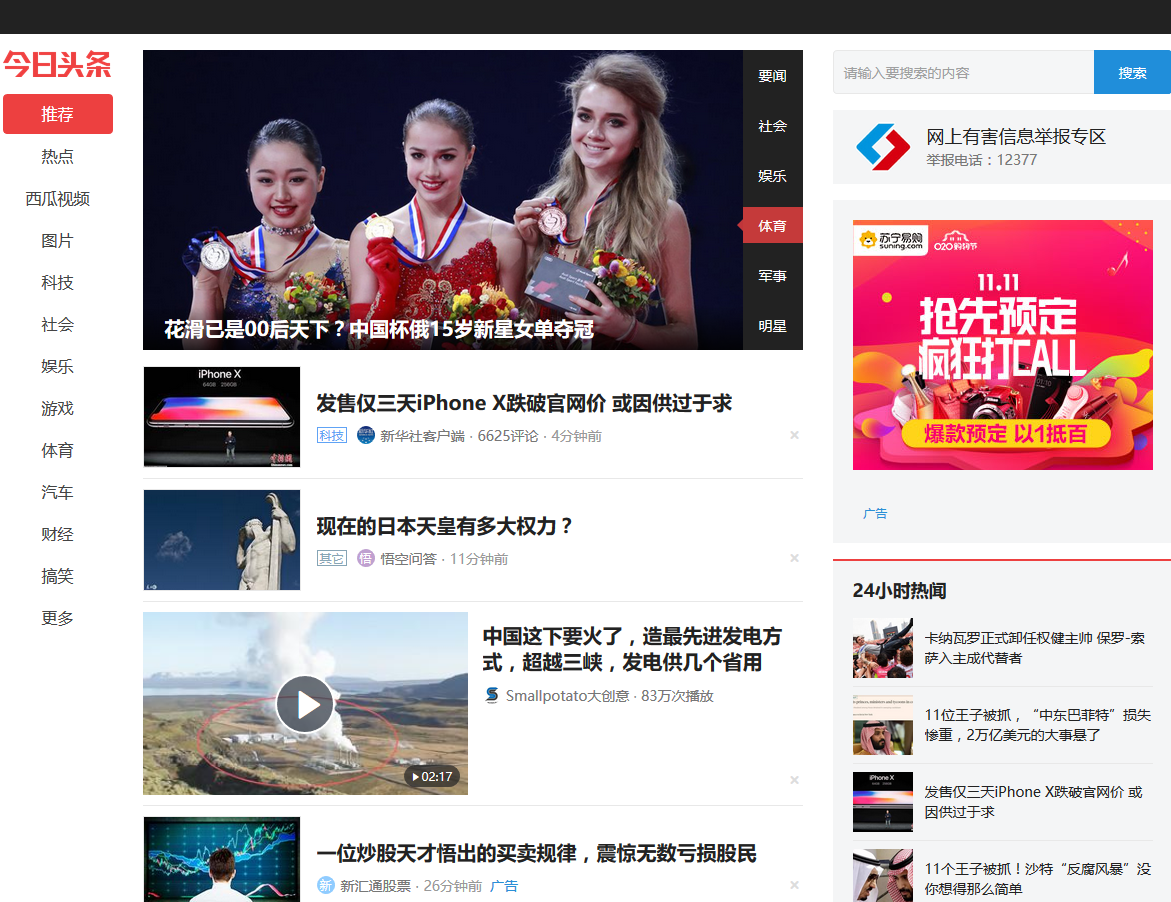This screenshot has height=902, width=1171.
Task: Click 新汇通股票 avatar icon
Action: (326, 886)
